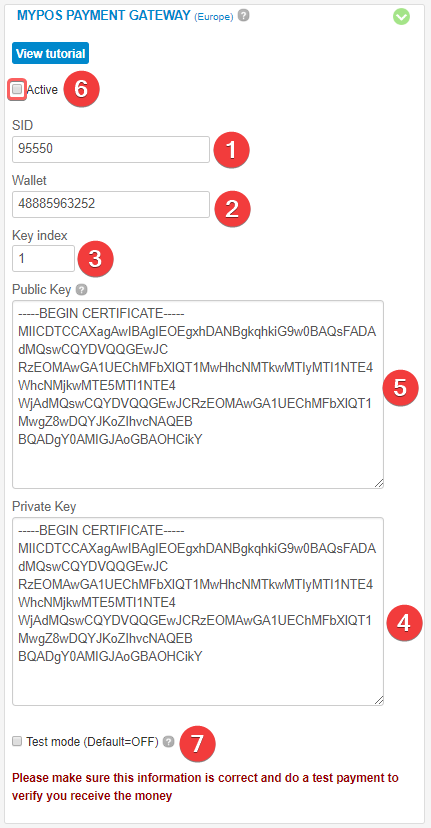Click the Public Key textarea resize handle
This screenshot has height=828, width=431.
pyautogui.click(x=379, y=483)
